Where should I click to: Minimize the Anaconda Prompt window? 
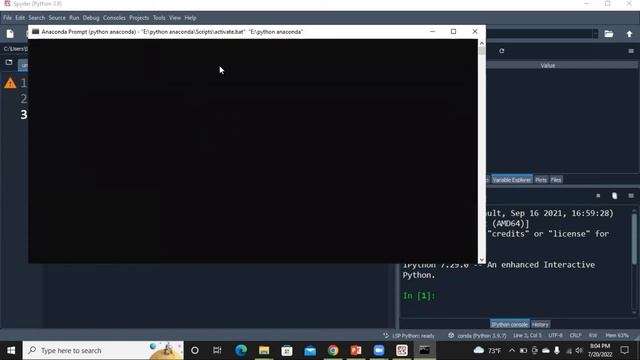[x=432, y=31]
